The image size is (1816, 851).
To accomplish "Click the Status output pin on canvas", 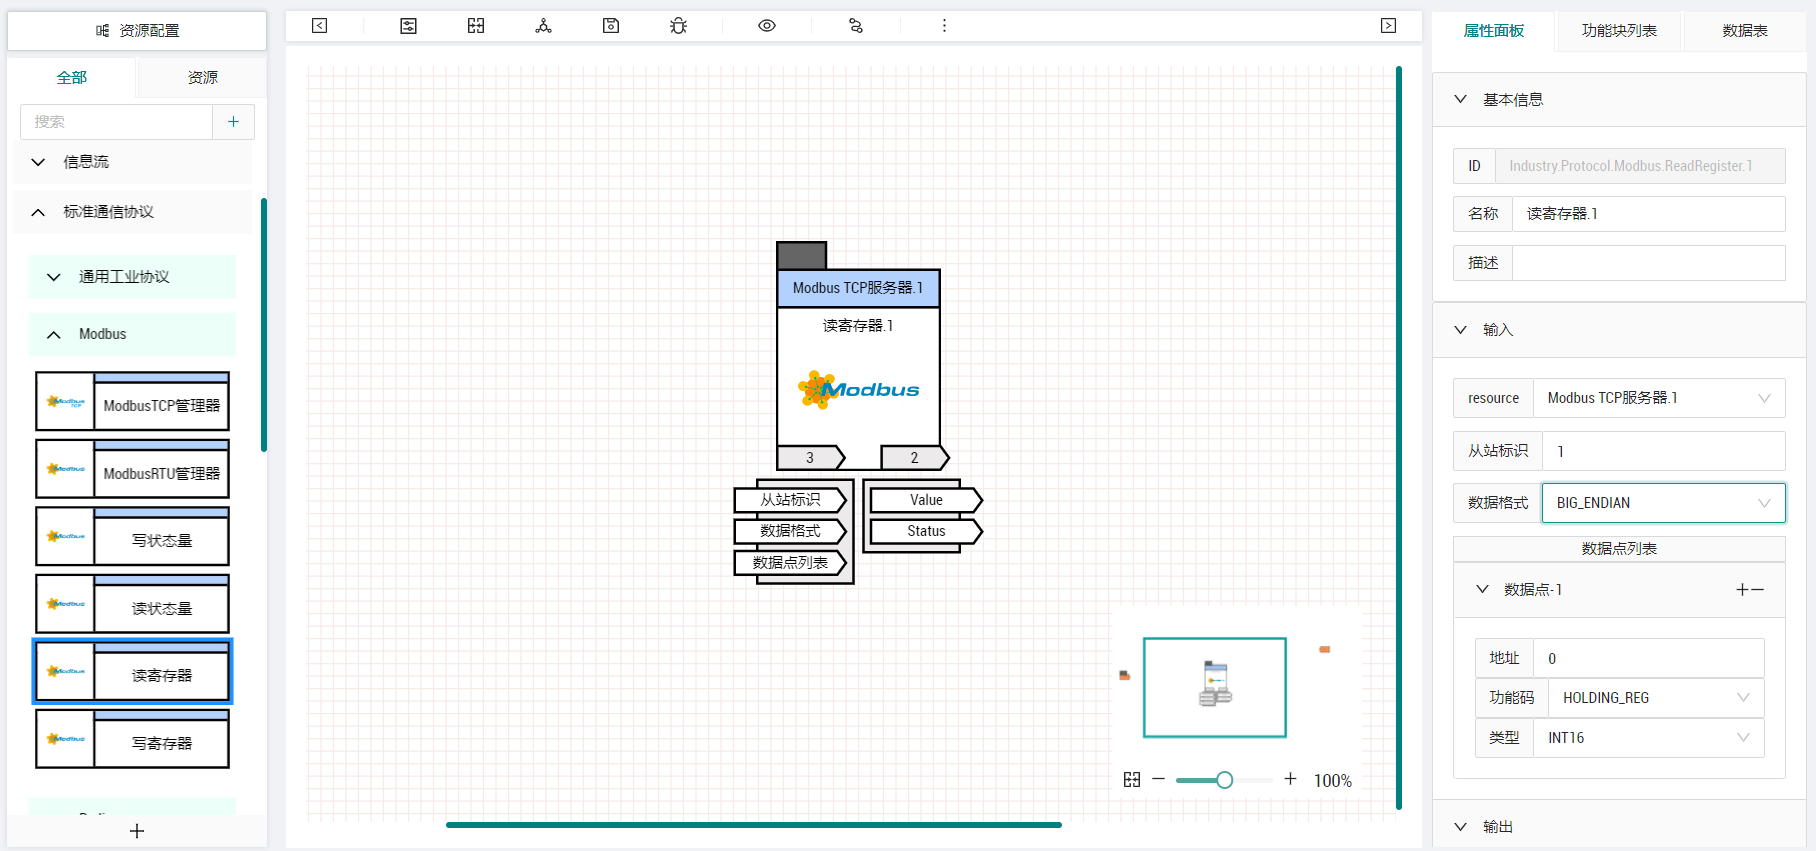I will click(926, 531).
